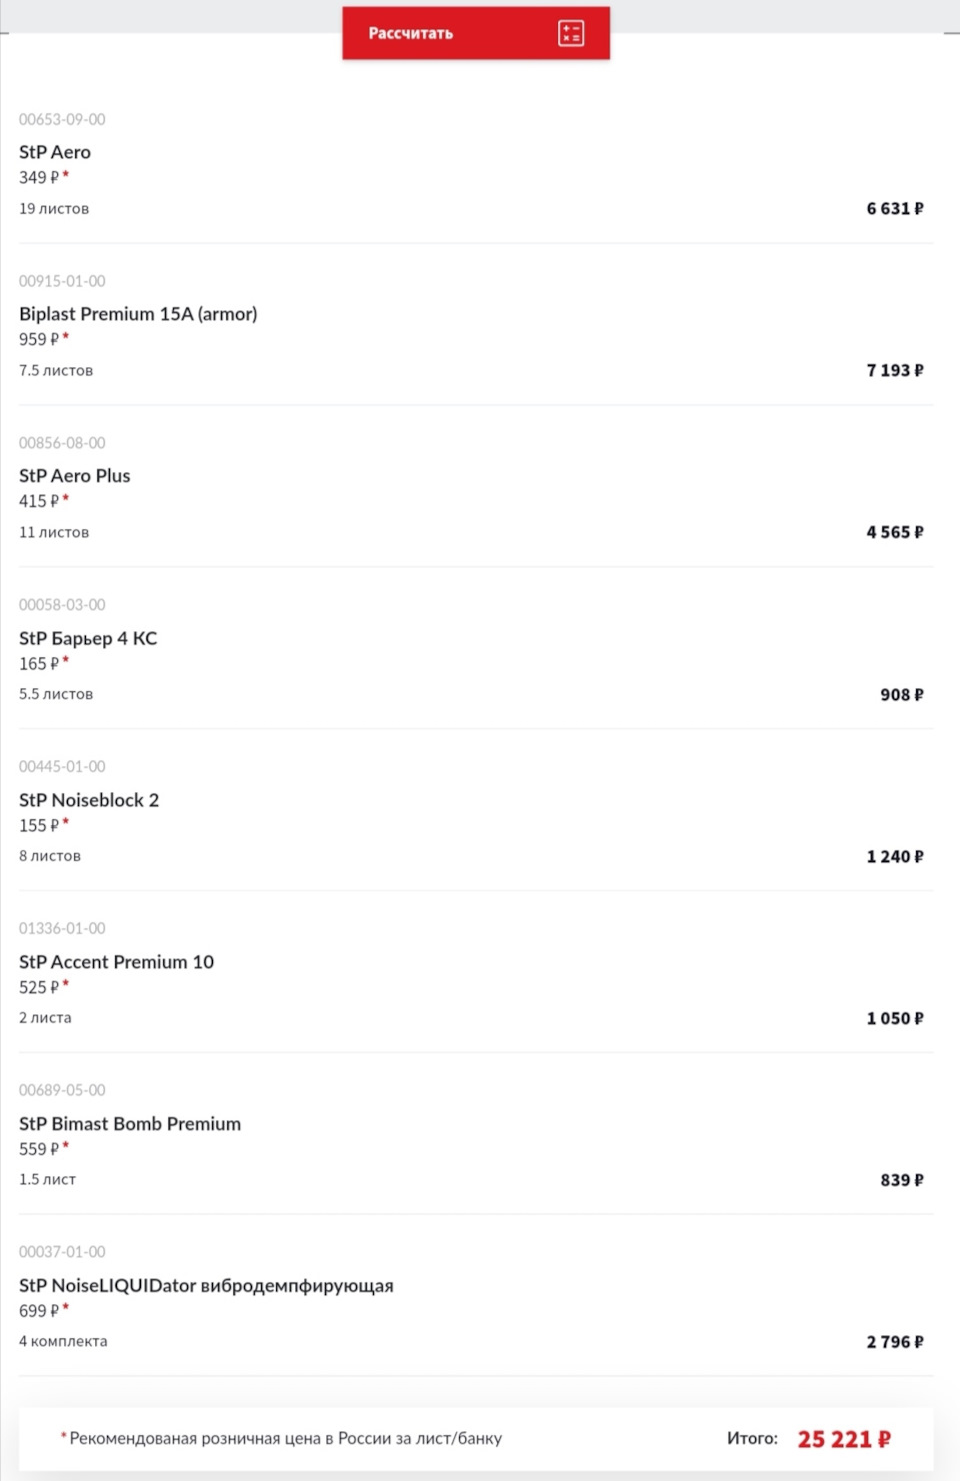Click article number 00915-01-00
The height and width of the screenshot is (1481, 960).
(x=62, y=281)
